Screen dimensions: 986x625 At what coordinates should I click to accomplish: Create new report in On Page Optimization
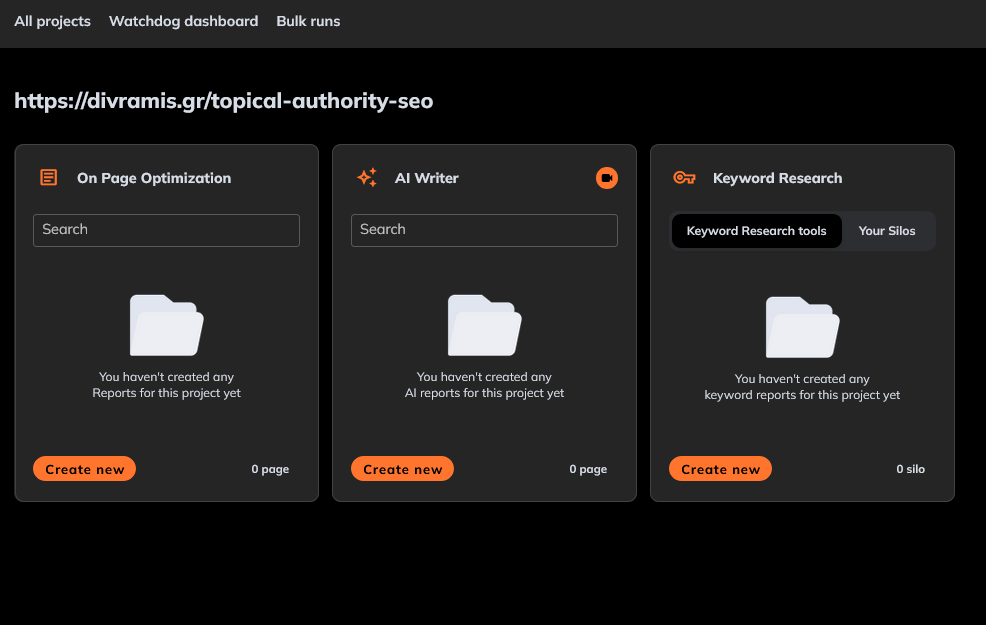pos(84,468)
